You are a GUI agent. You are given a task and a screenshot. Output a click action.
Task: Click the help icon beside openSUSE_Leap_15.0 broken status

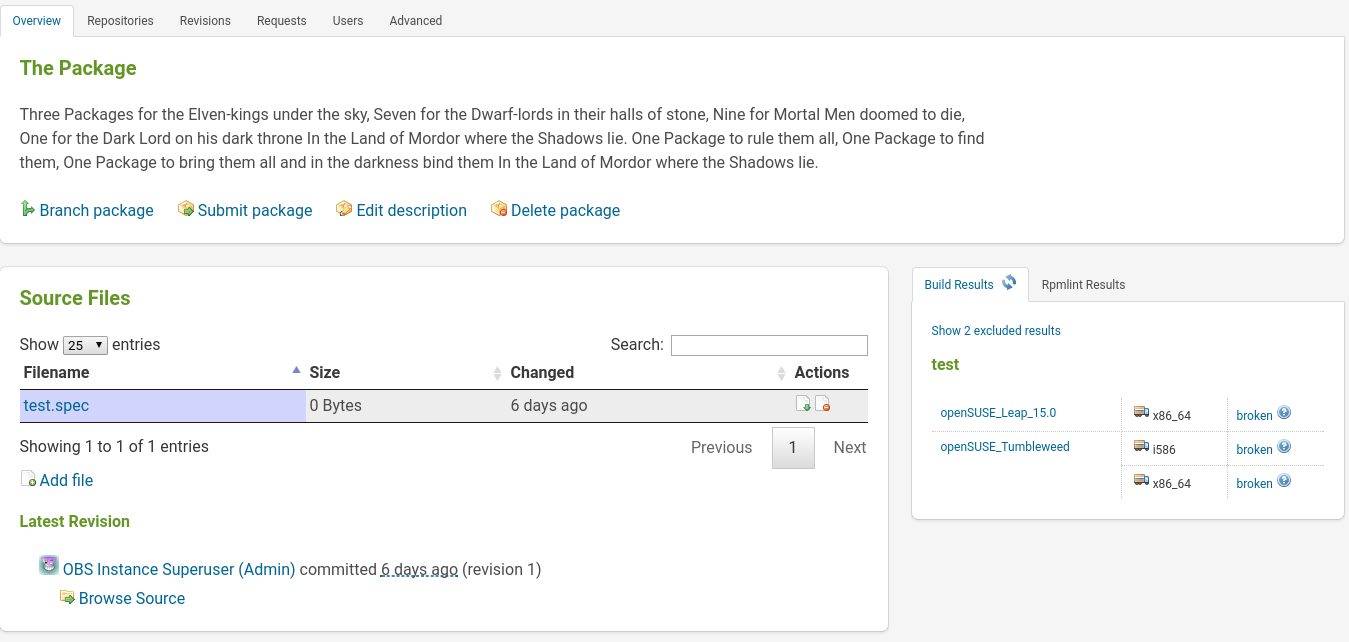click(1284, 413)
